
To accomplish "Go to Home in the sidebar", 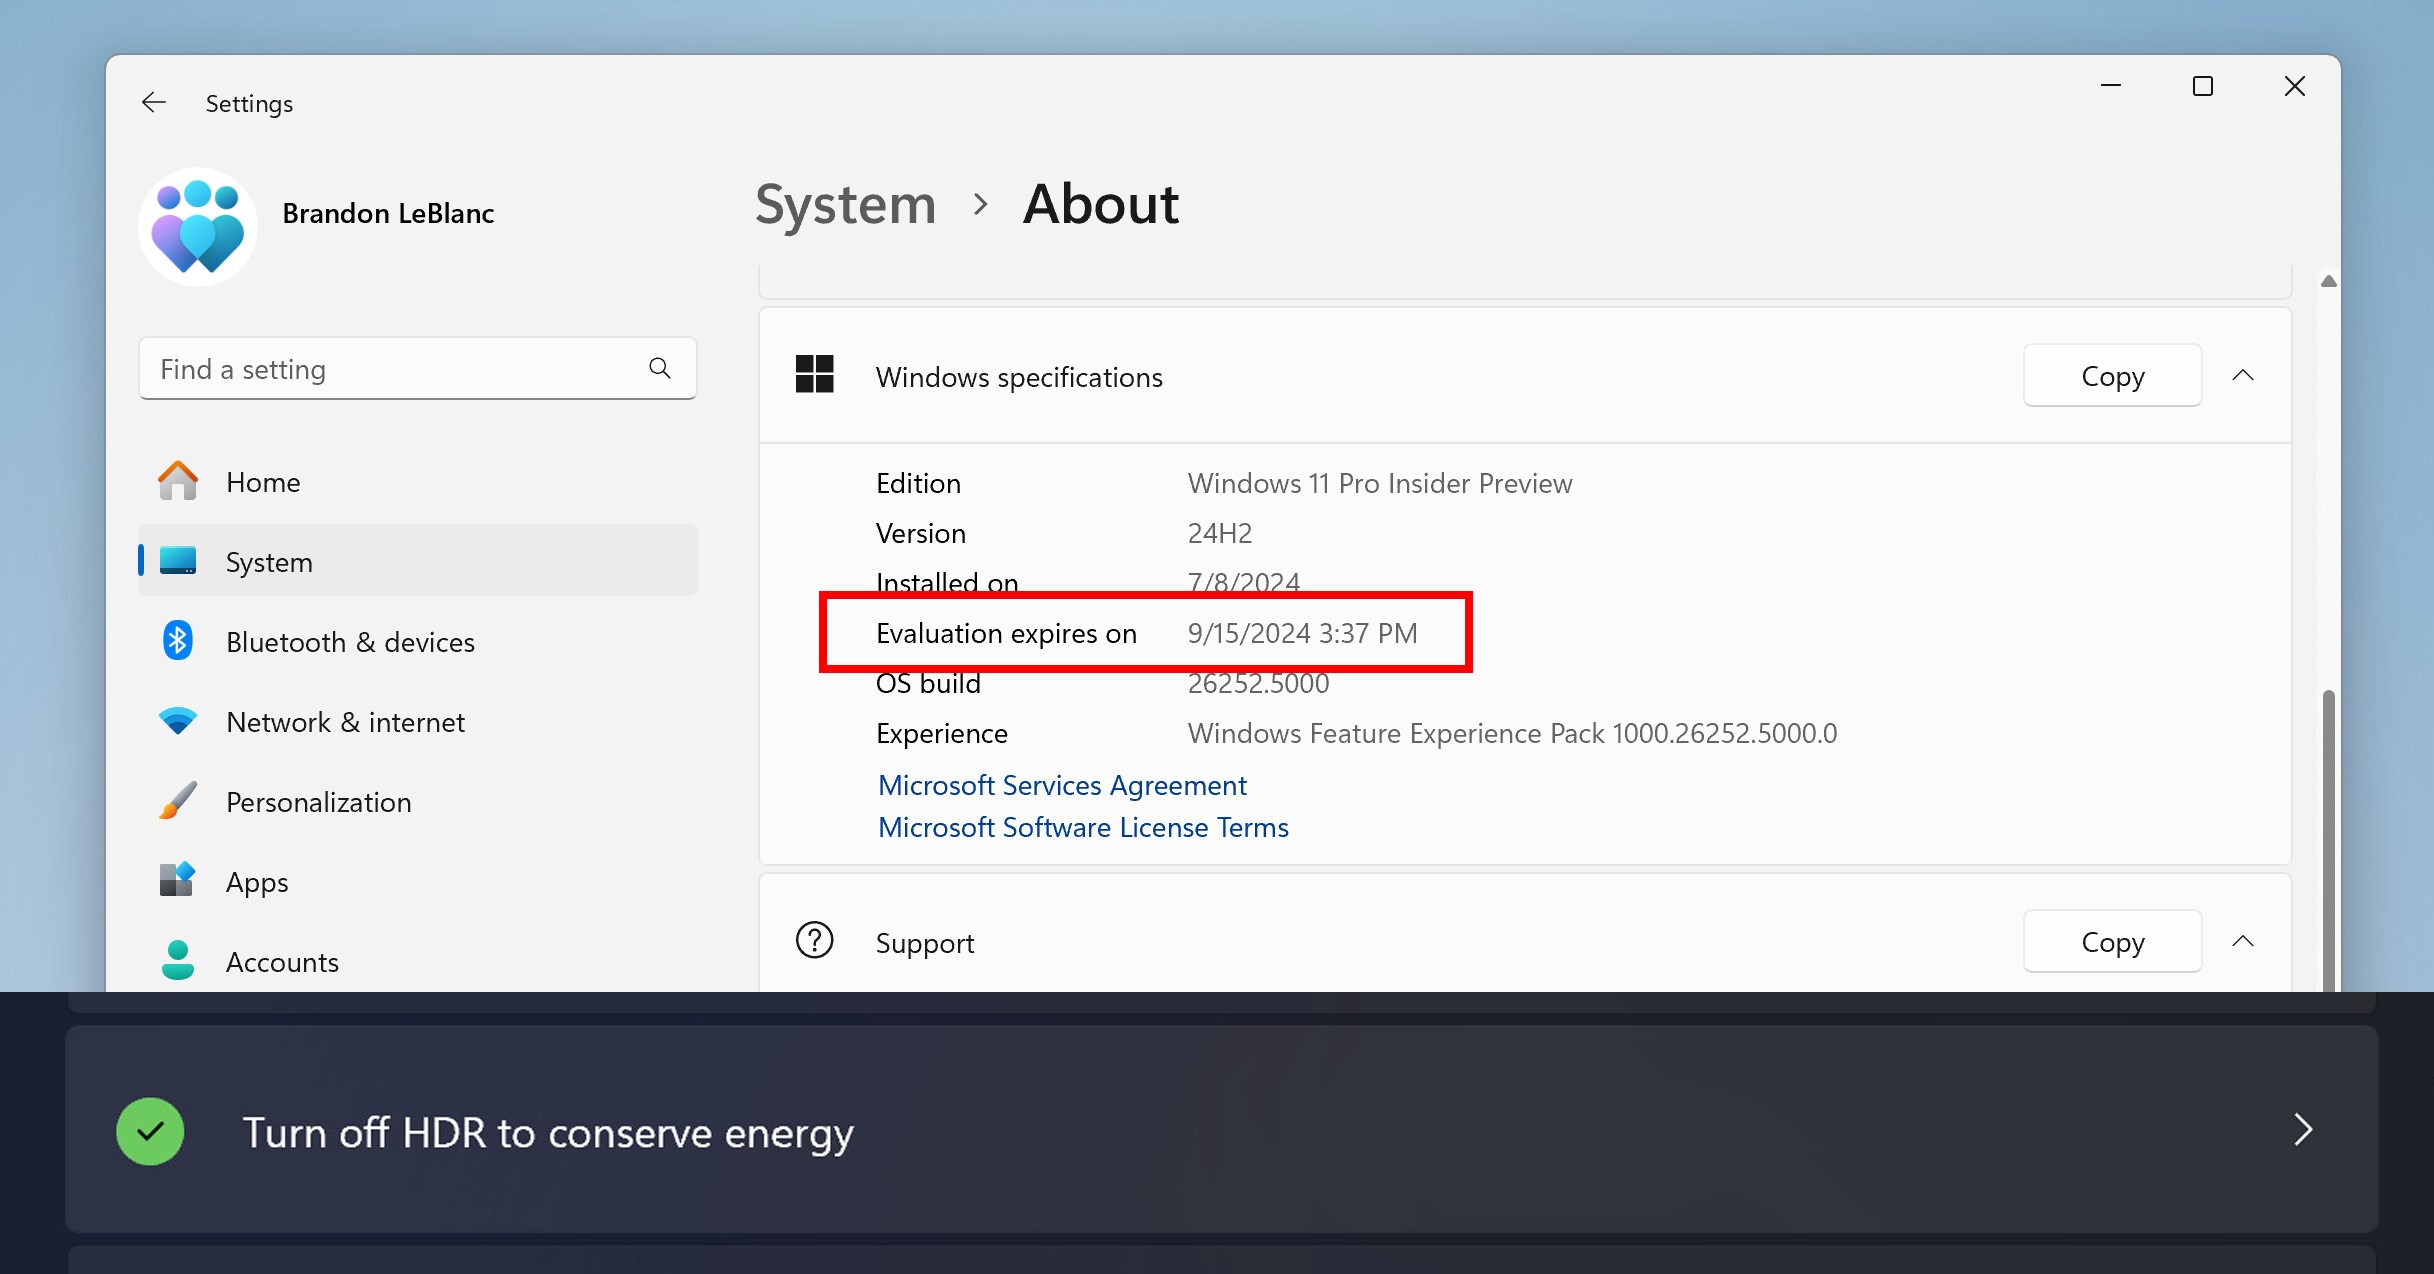I will tap(418, 481).
